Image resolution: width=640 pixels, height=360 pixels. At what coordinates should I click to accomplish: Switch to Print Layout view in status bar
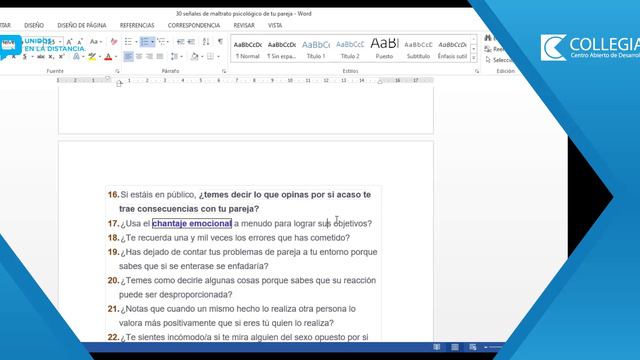pyautogui.click(x=455, y=347)
